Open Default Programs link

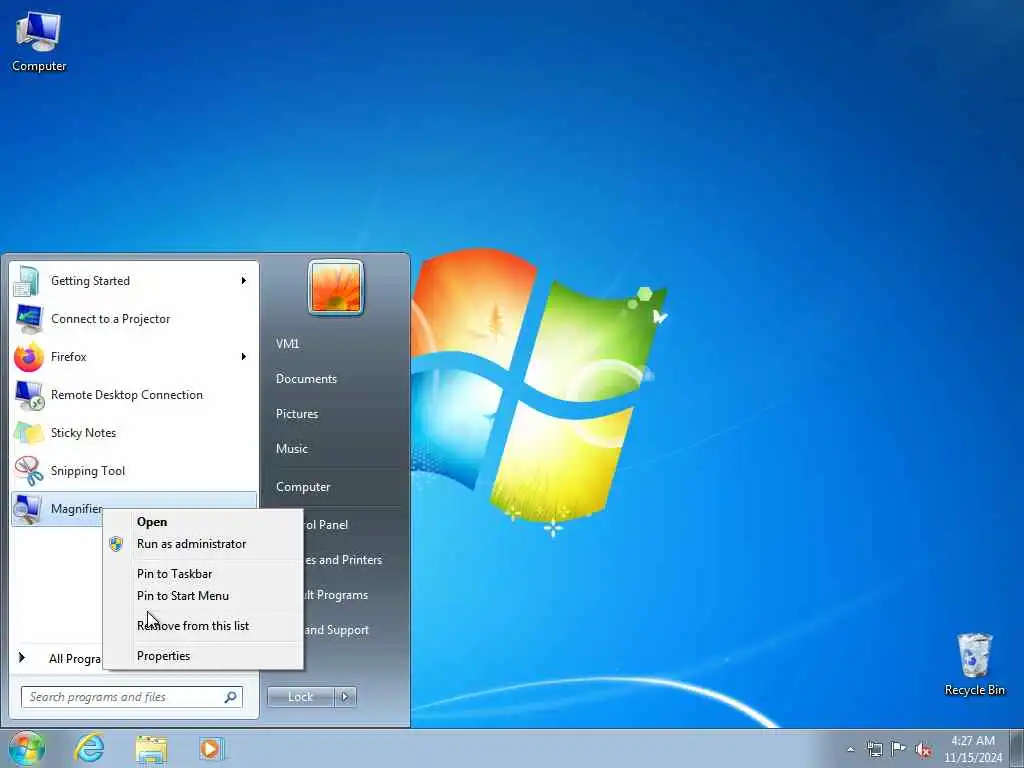pos(336,595)
